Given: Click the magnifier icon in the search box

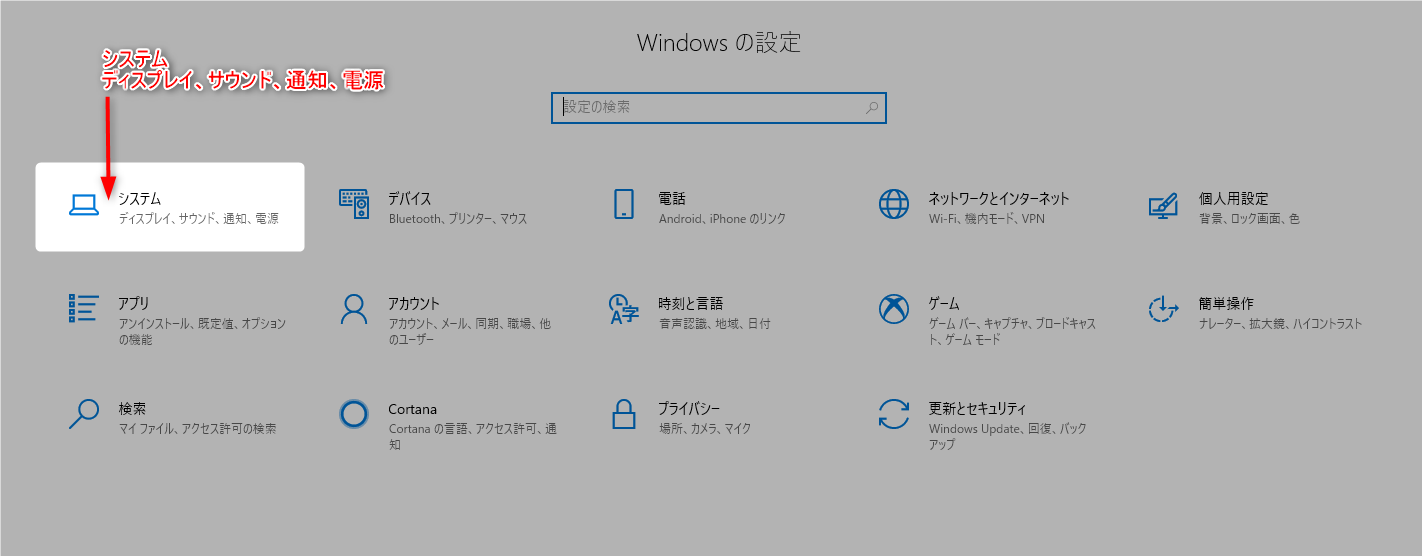Looking at the screenshot, I should (872, 108).
